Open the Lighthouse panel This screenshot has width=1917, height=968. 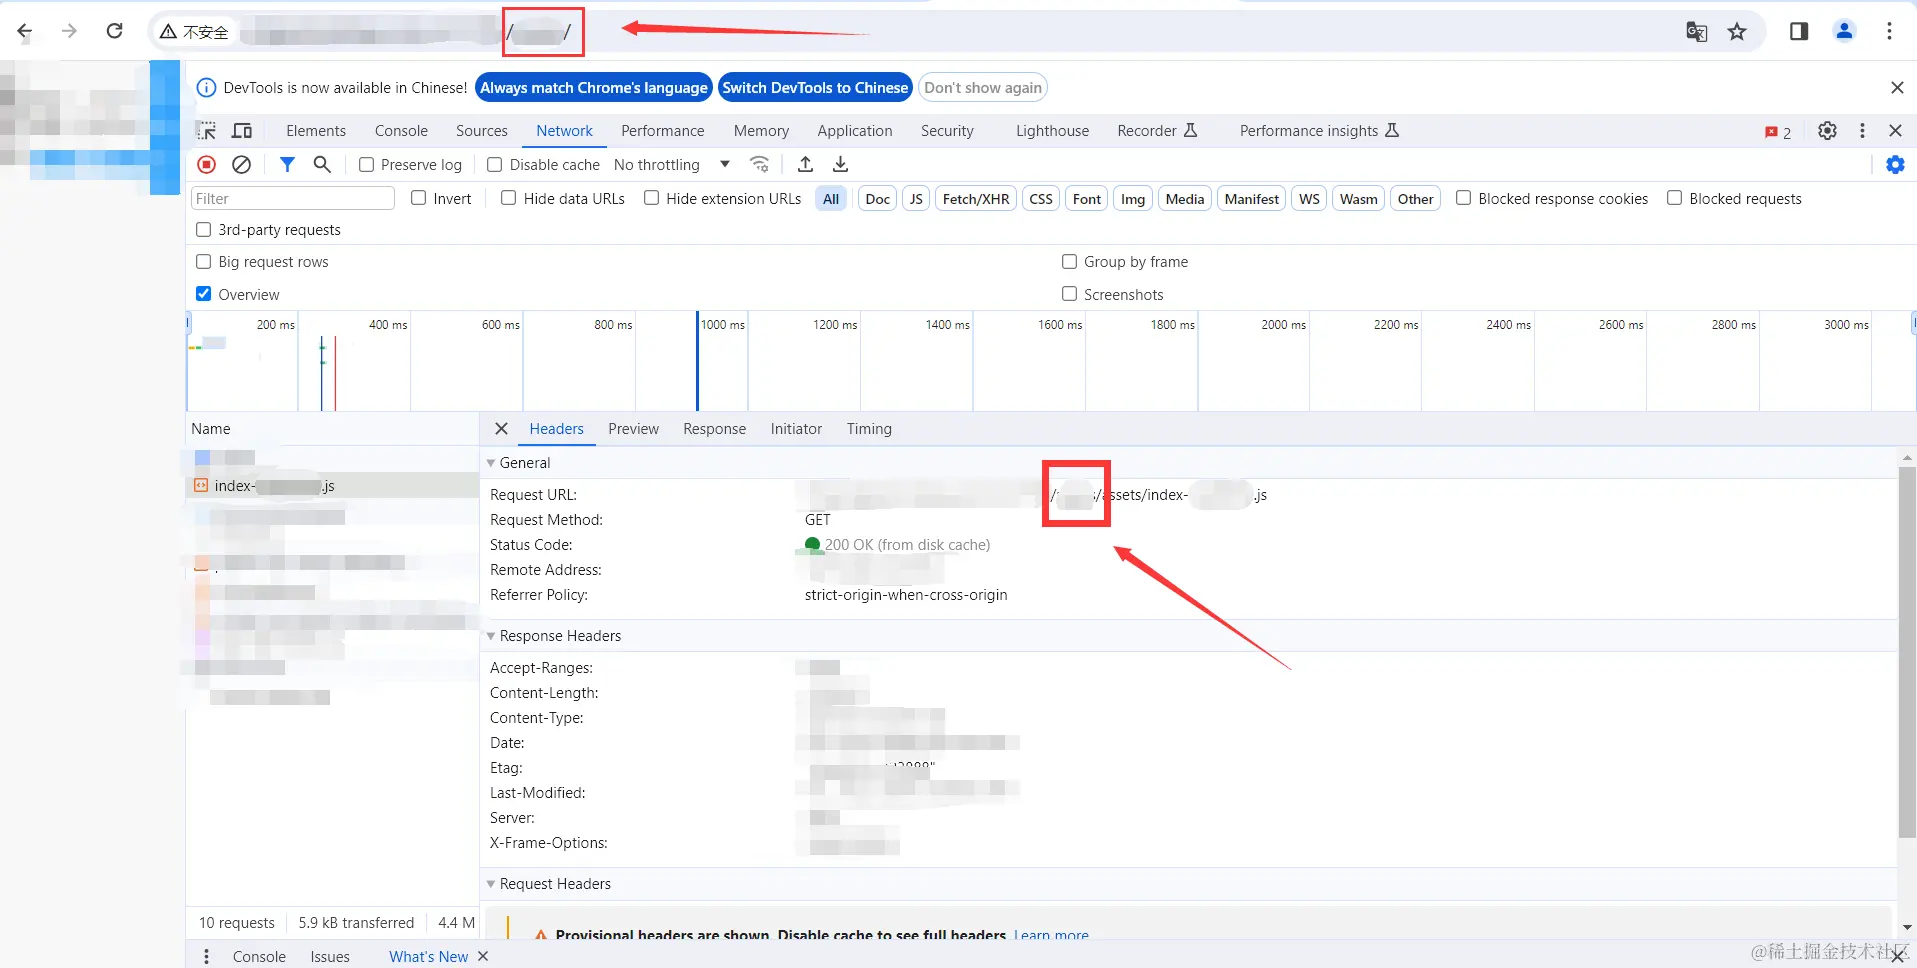[x=1052, y=131]
